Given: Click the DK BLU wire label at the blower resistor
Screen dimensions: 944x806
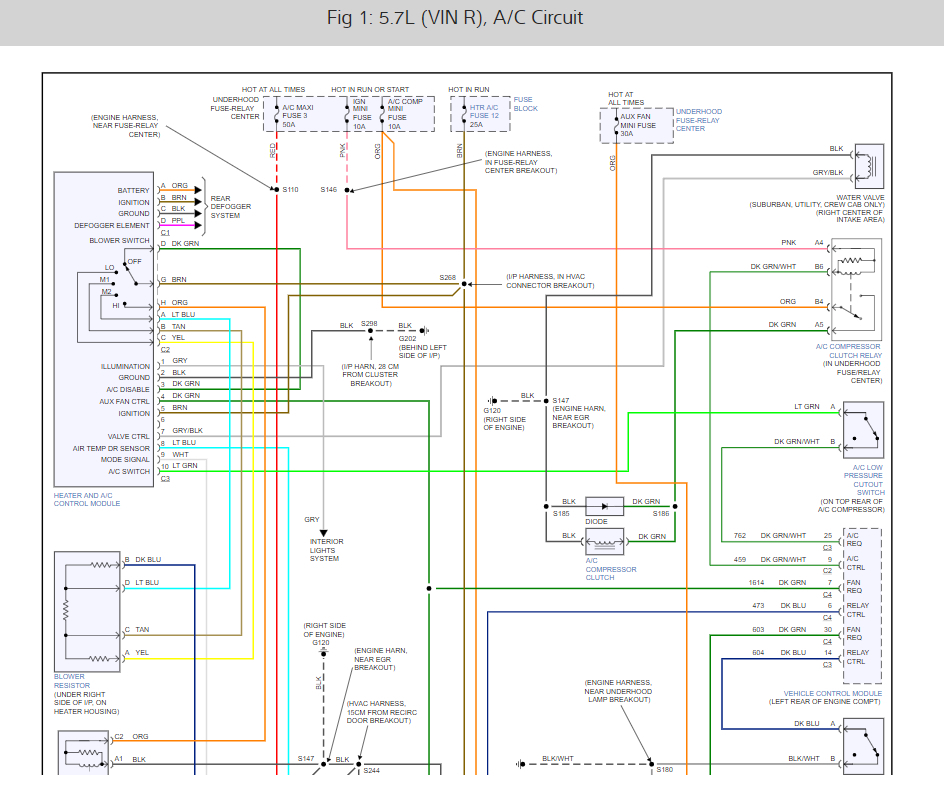Looking at the screenshot, I should coord(148,560).
